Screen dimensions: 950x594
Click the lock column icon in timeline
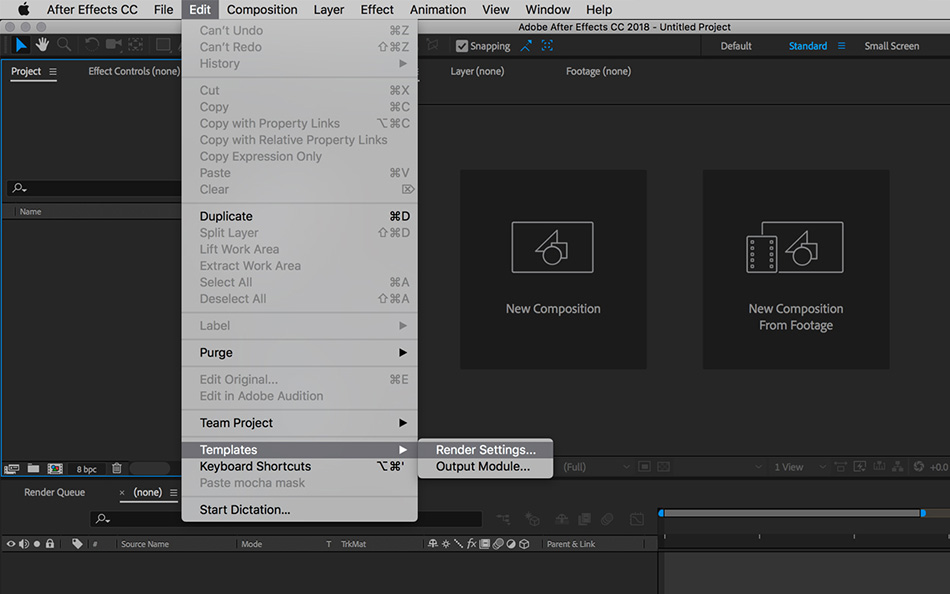coord(50,544)
